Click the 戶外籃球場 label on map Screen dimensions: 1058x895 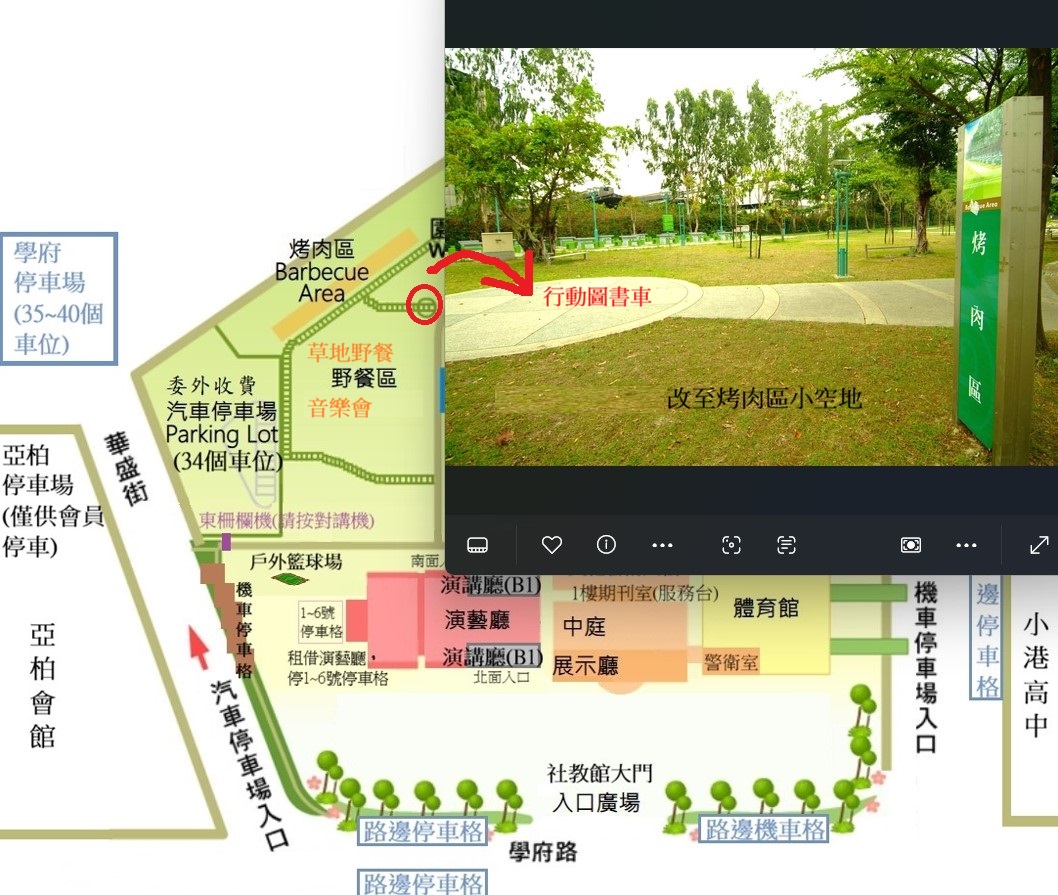pos(295,562)
